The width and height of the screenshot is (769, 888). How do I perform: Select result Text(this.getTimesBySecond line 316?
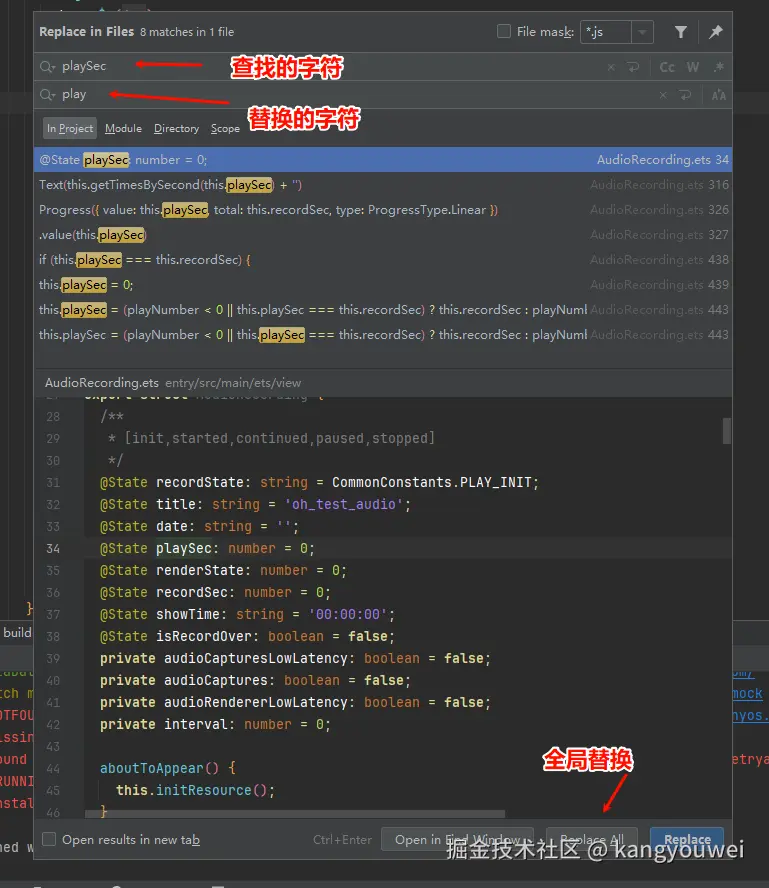[x=383, y=185]
